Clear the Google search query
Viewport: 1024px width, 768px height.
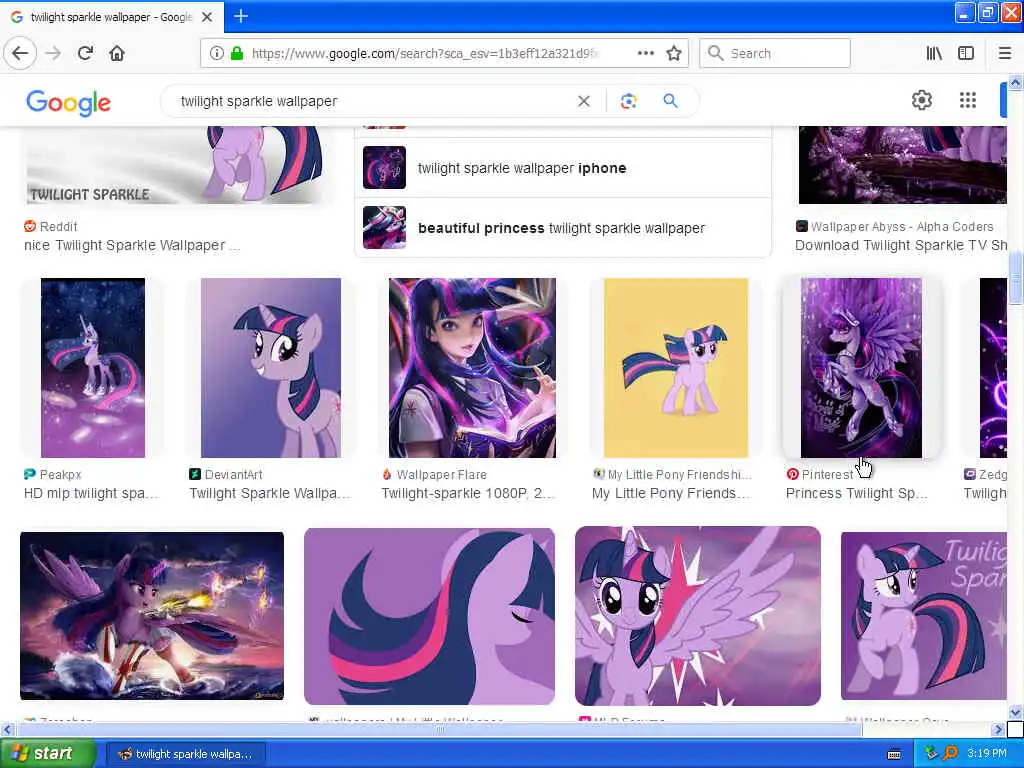[x=584, y=101]
